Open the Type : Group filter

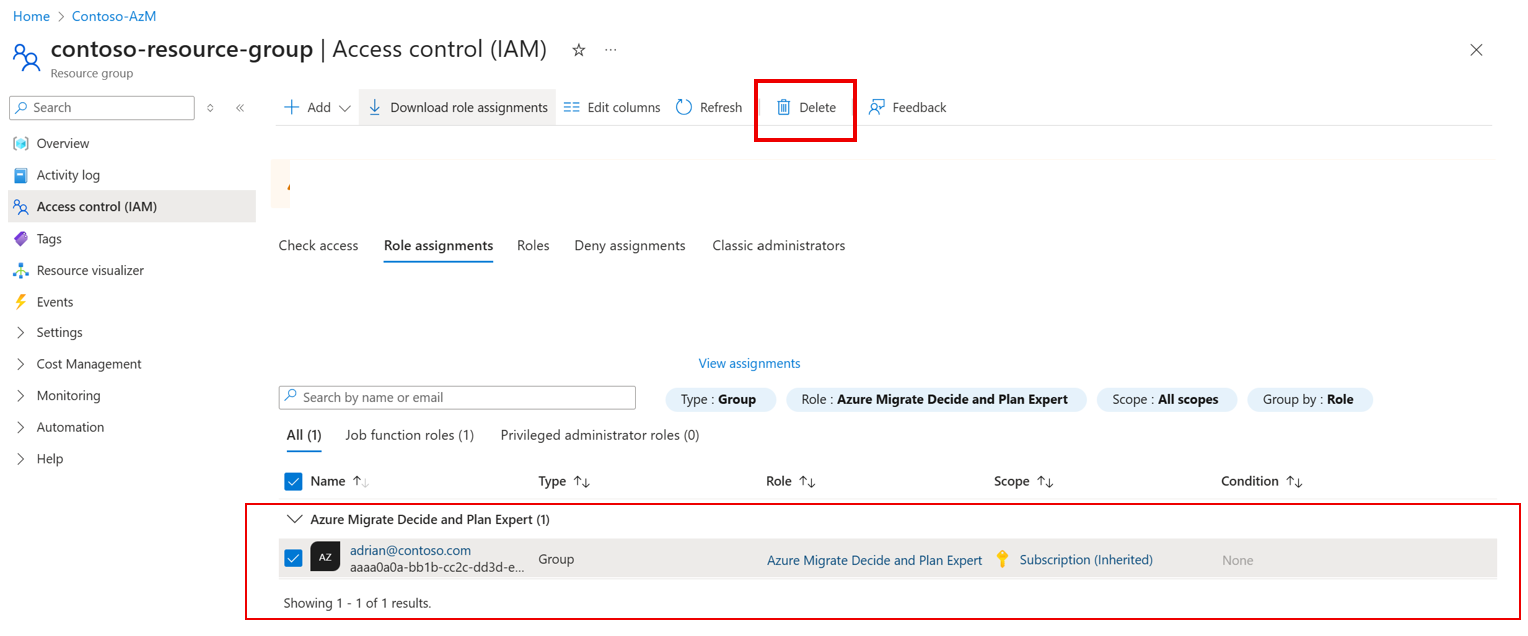pos(719,400)
